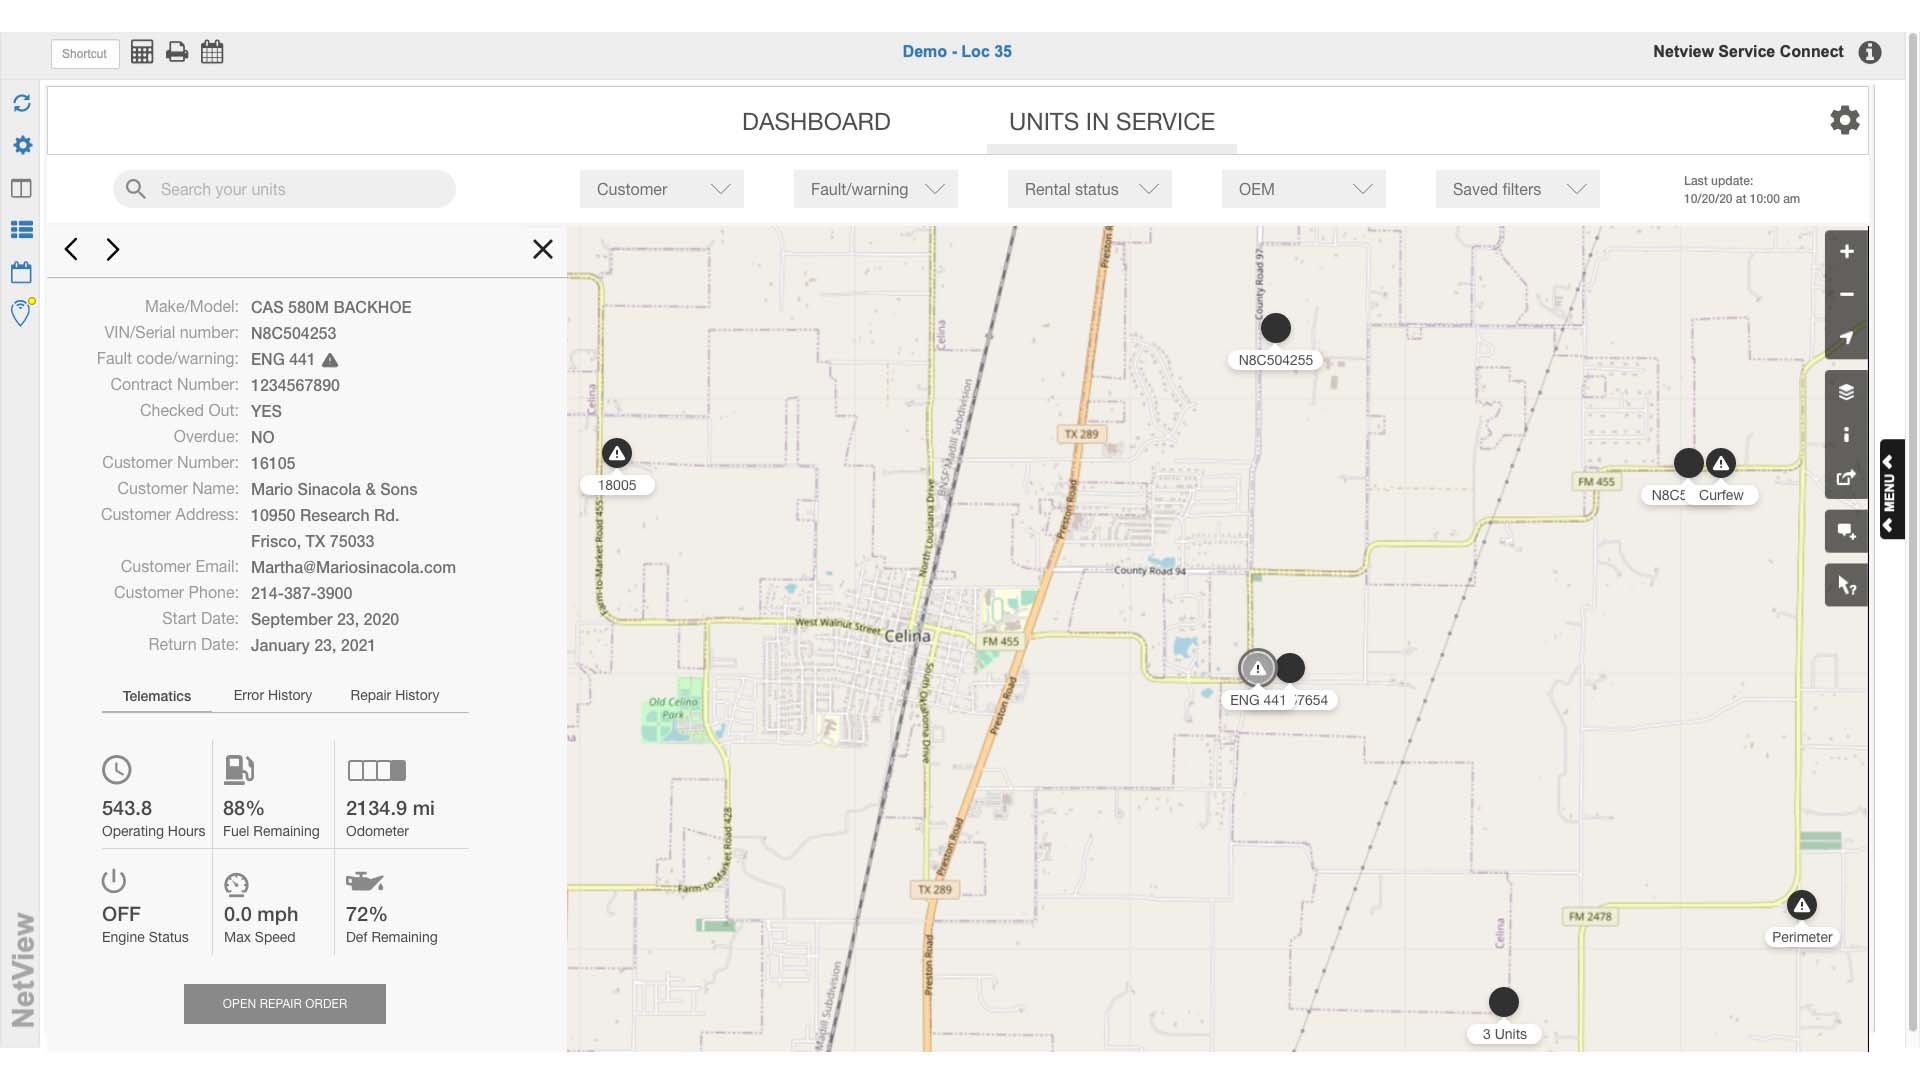Click the Netview info icon
1920x1080 pixels.
(x=1869, y=52)
